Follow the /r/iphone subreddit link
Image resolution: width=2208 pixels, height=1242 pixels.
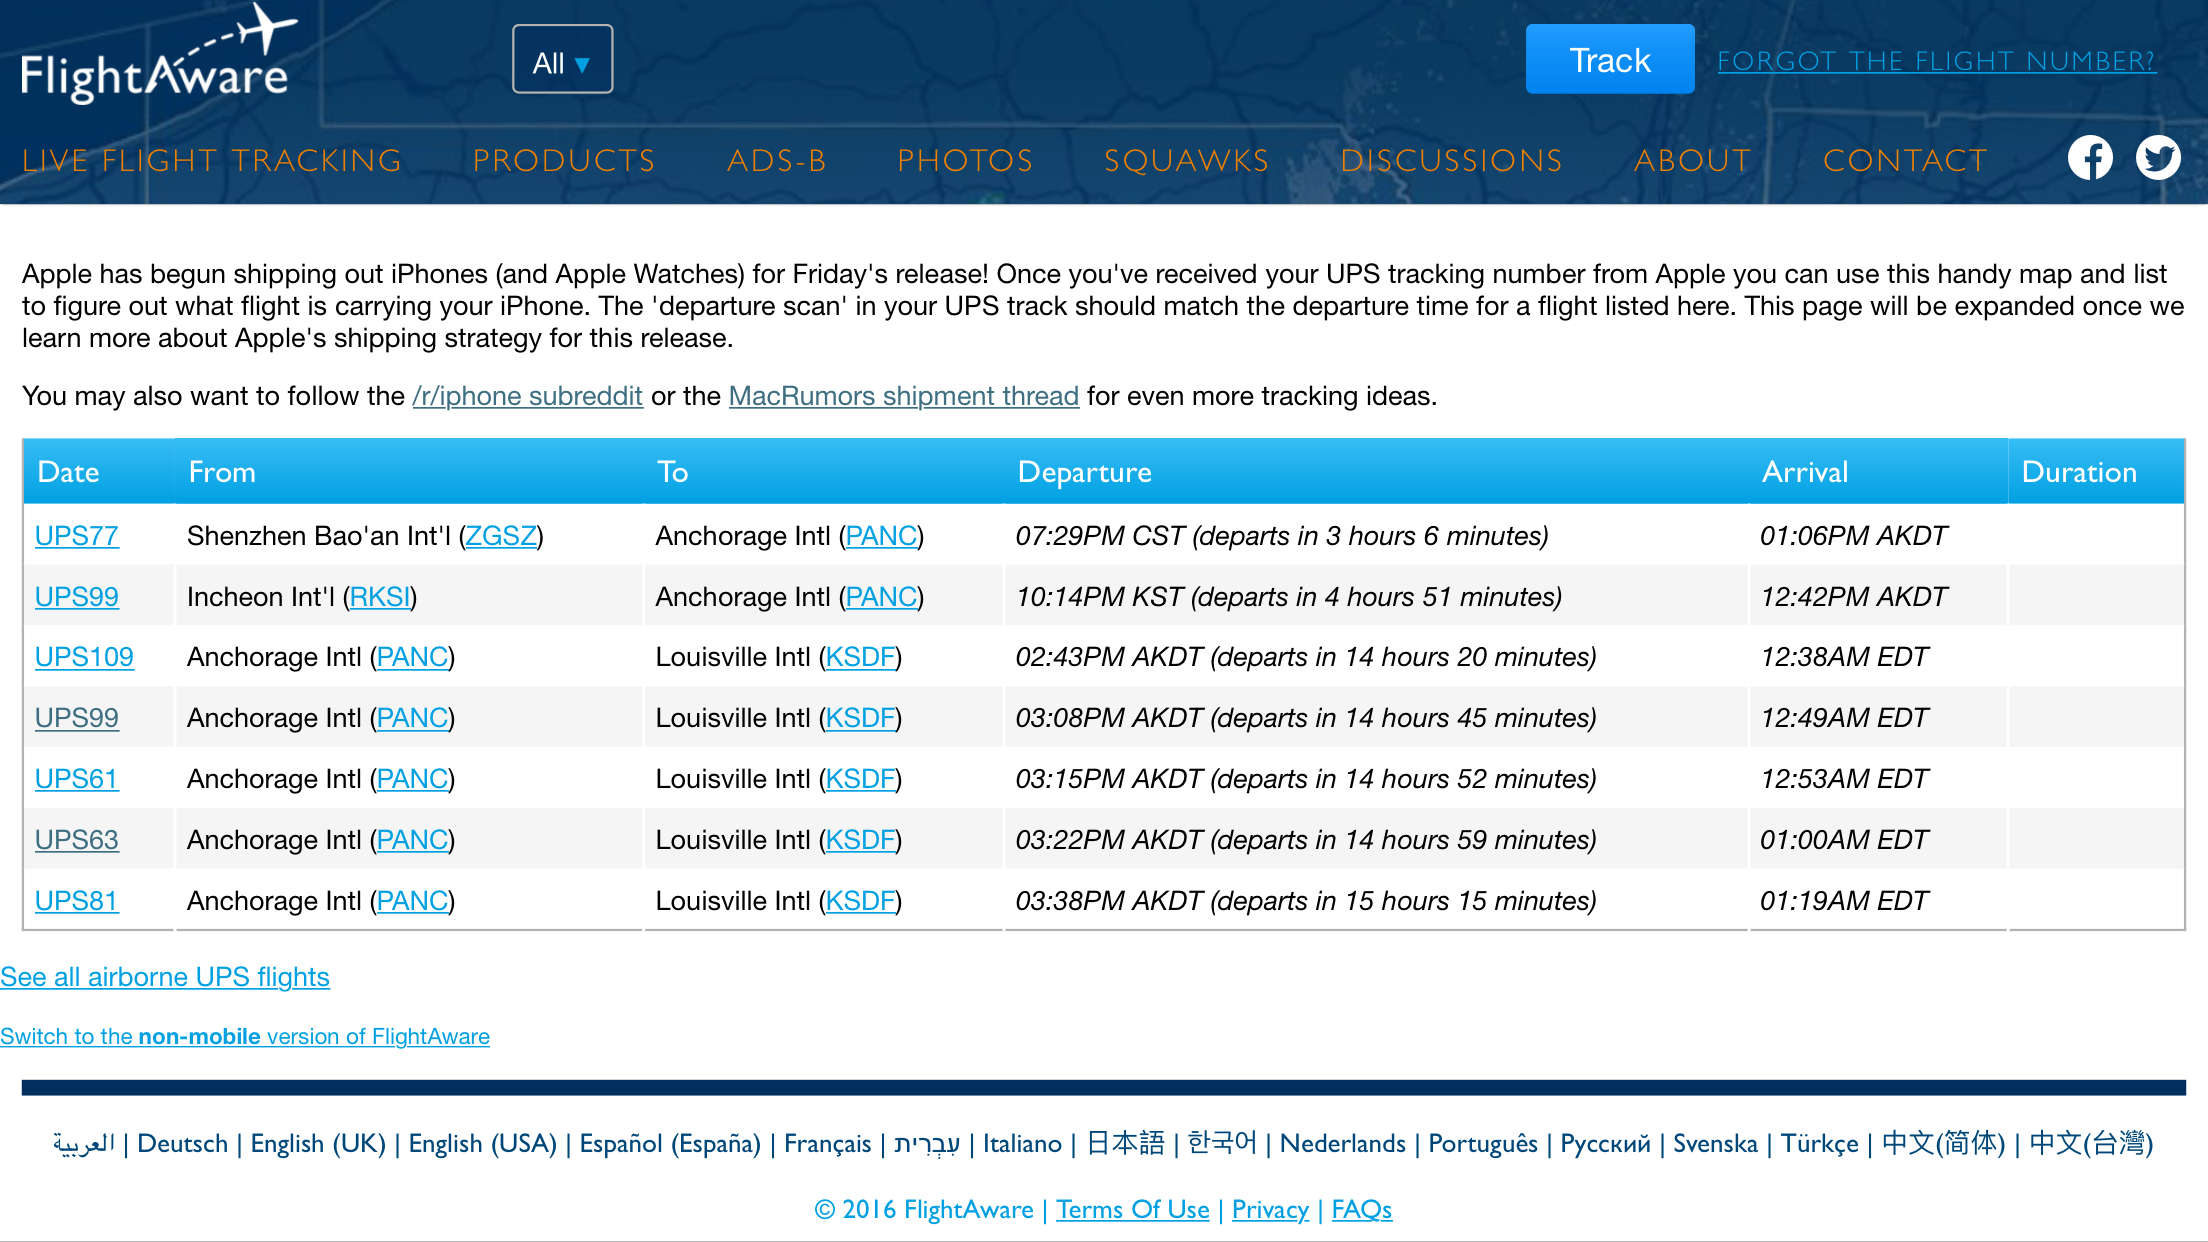pos(527,396)
